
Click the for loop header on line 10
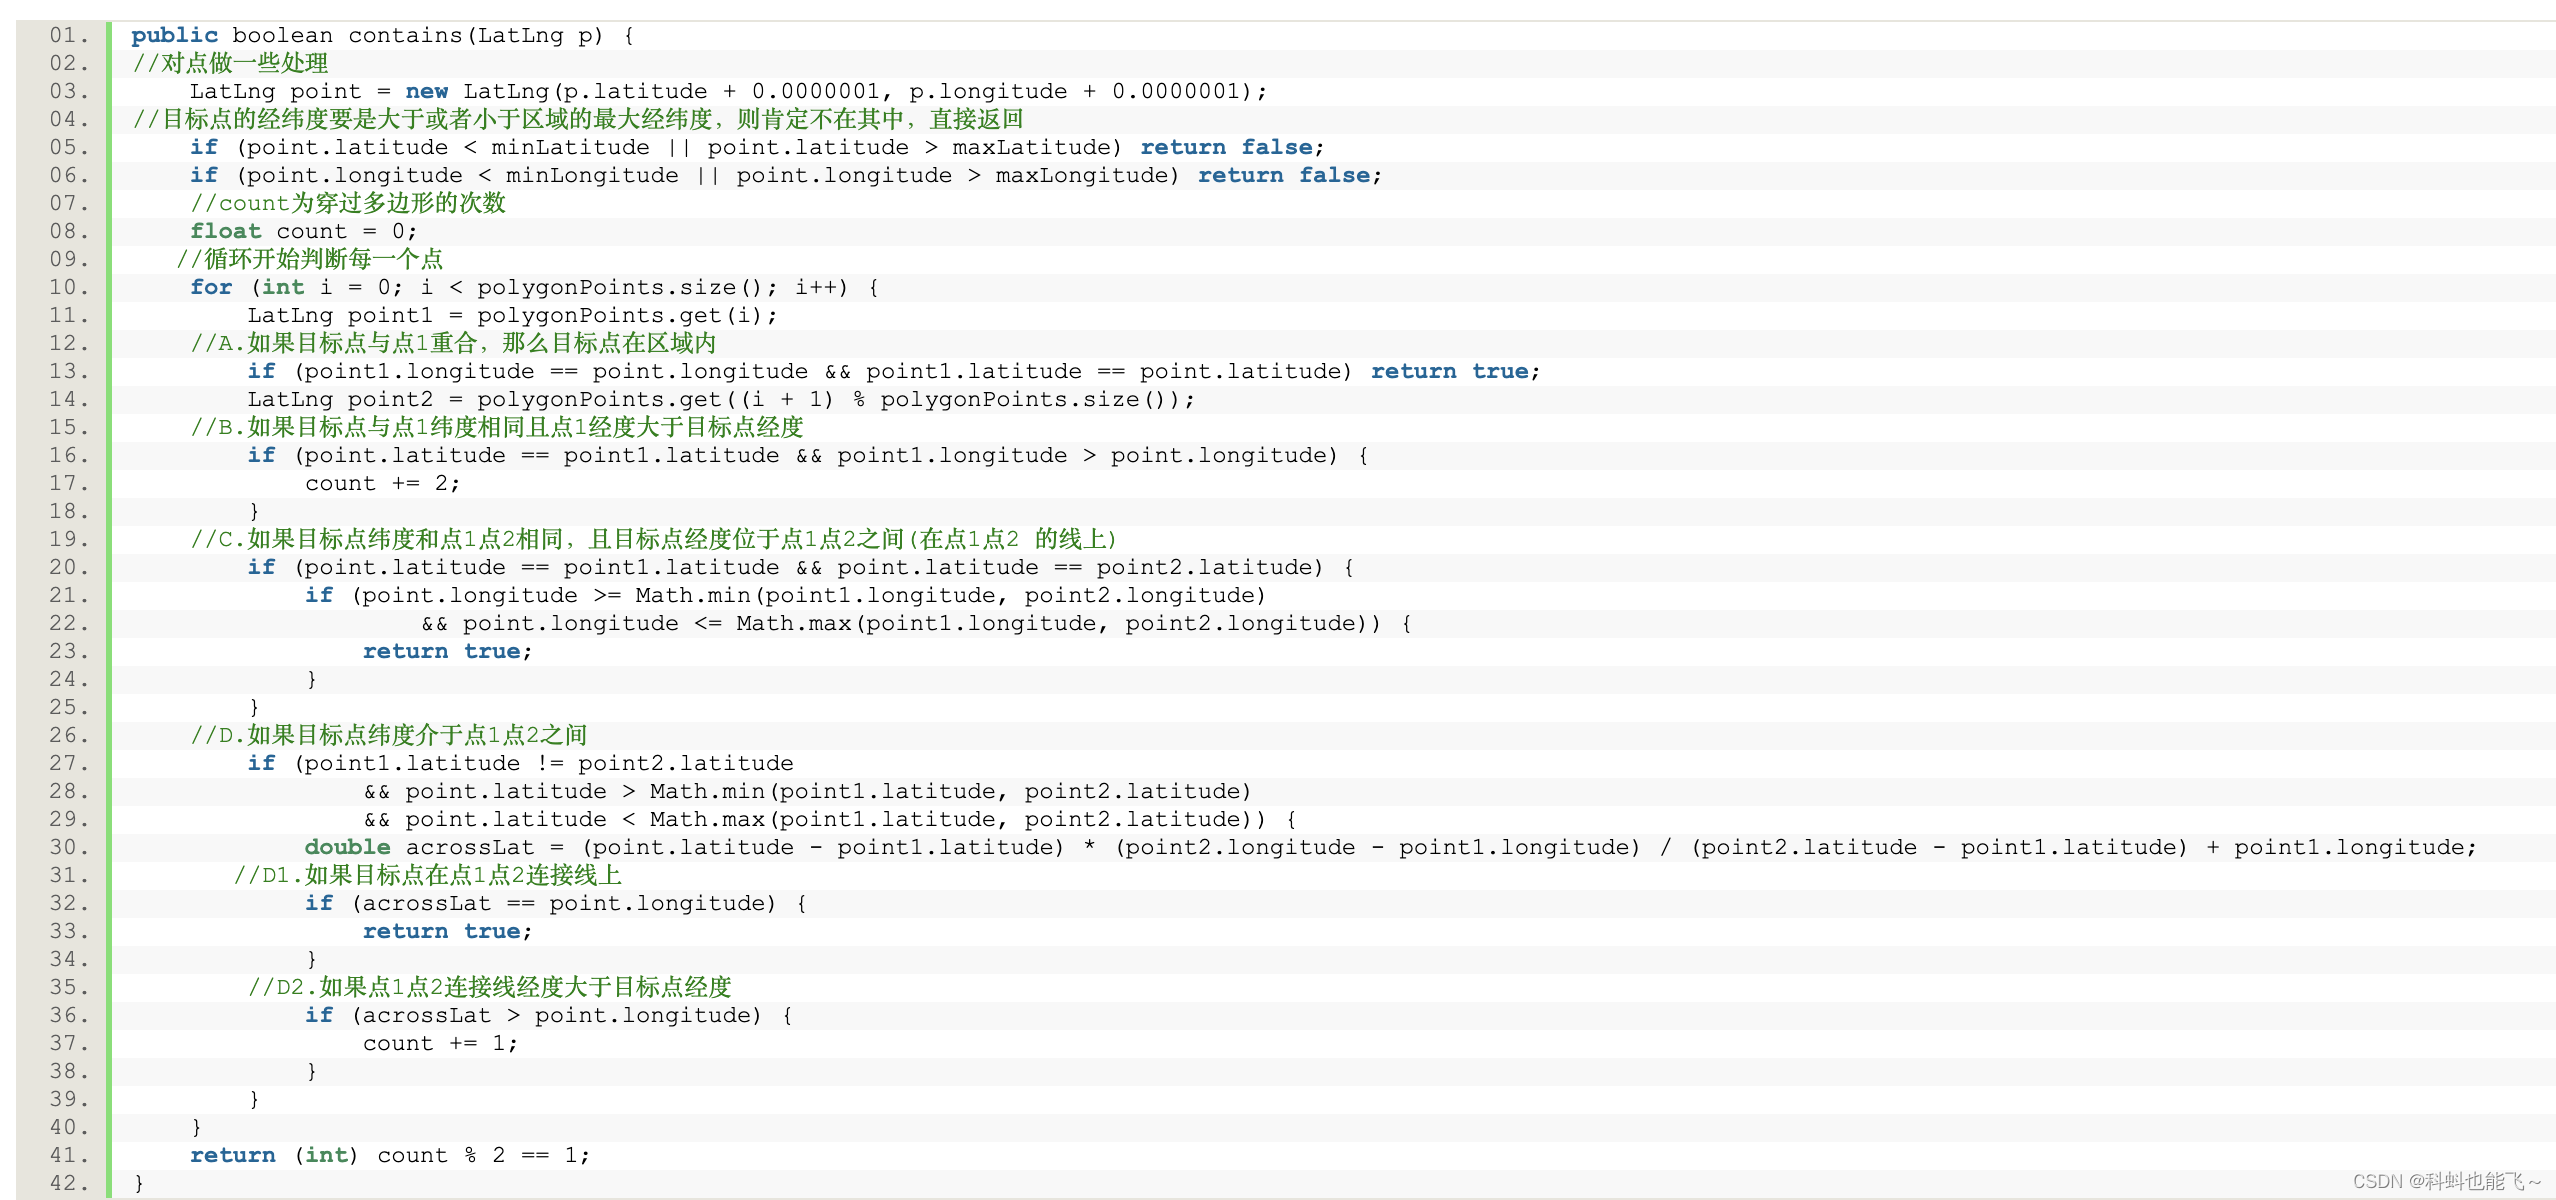tap(535, 288)
